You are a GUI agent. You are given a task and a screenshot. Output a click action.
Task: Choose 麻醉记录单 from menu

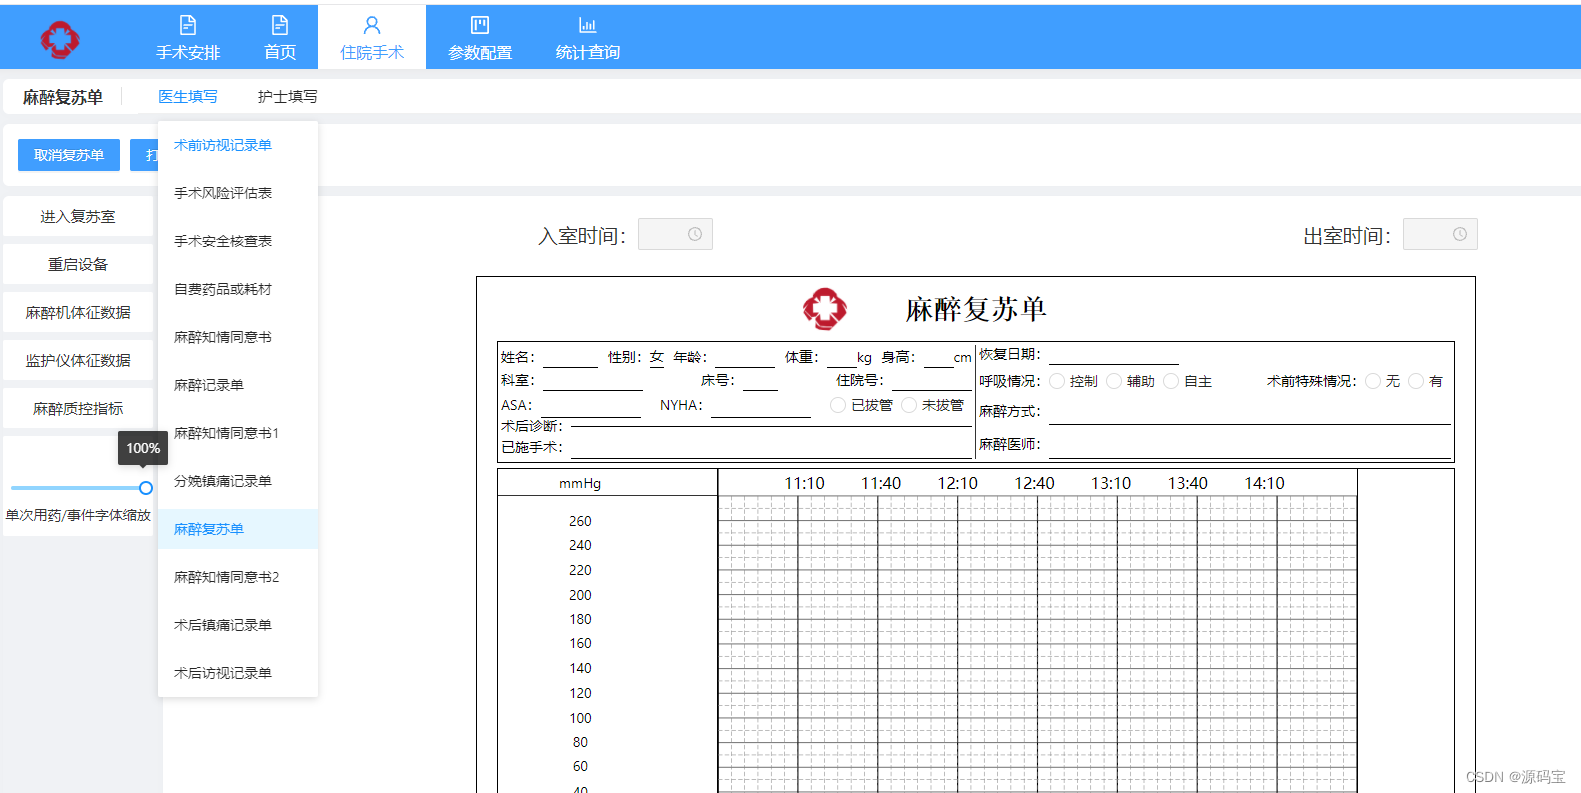click(x=238, y=385)
